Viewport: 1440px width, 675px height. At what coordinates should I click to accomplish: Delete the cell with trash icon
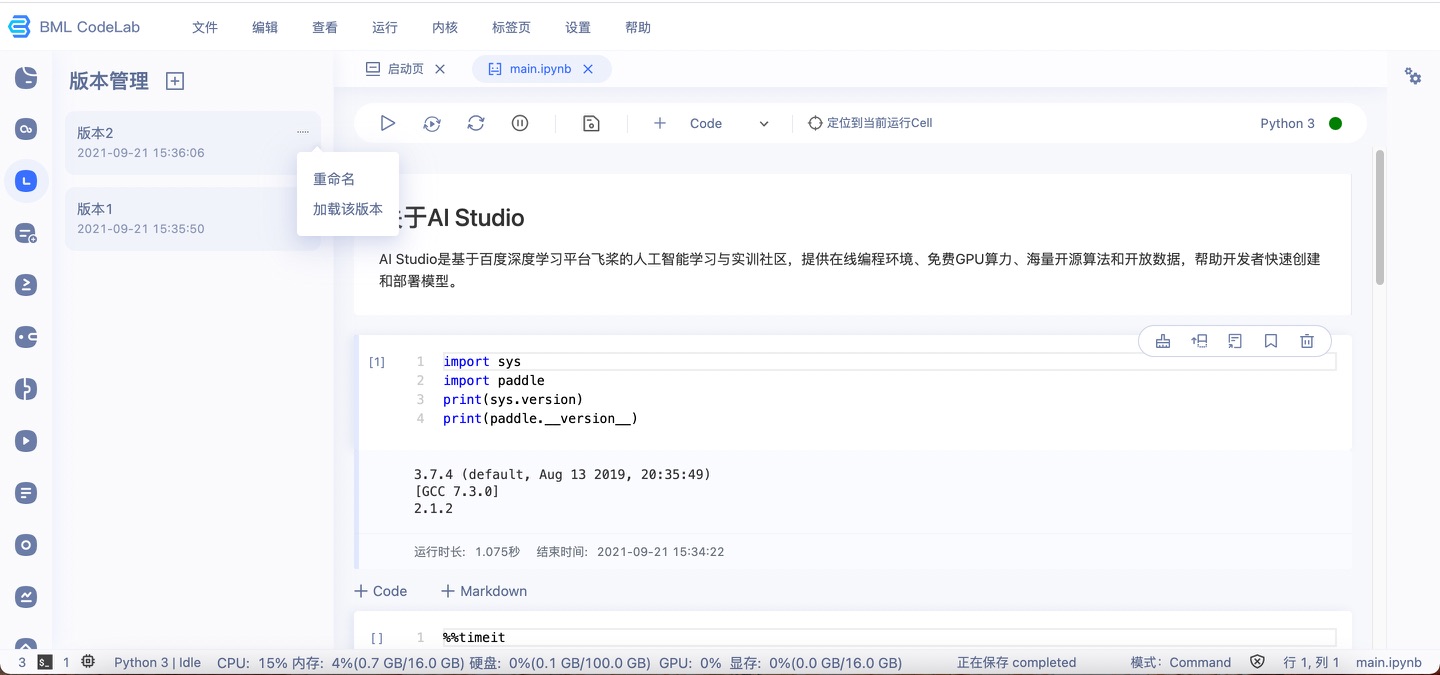1307,341
